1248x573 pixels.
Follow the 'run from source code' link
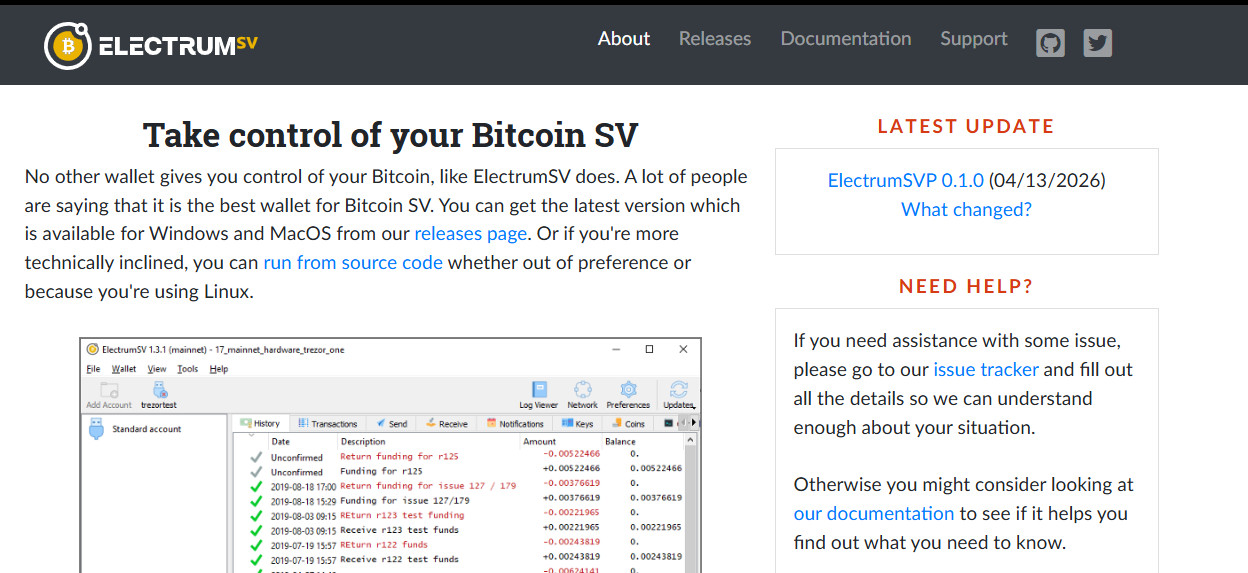(353, 263)
